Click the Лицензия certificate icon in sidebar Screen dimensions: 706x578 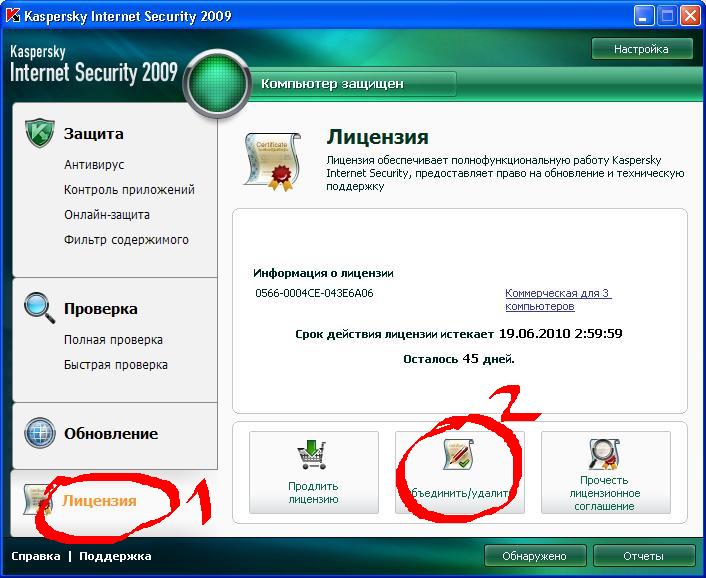pyautogui.click(x=37, y=499)
